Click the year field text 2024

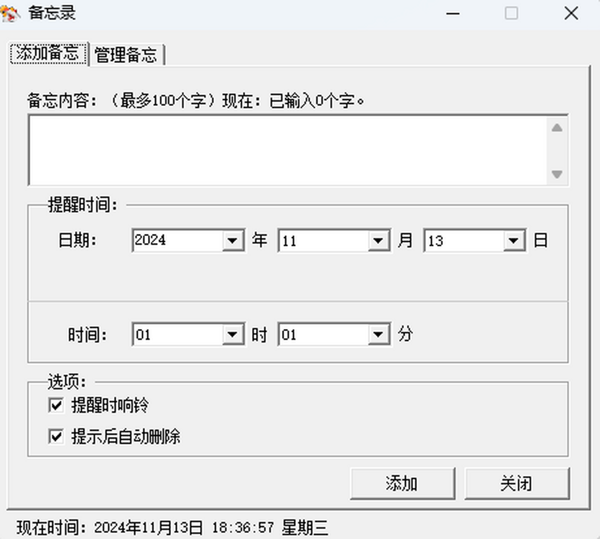150,240
